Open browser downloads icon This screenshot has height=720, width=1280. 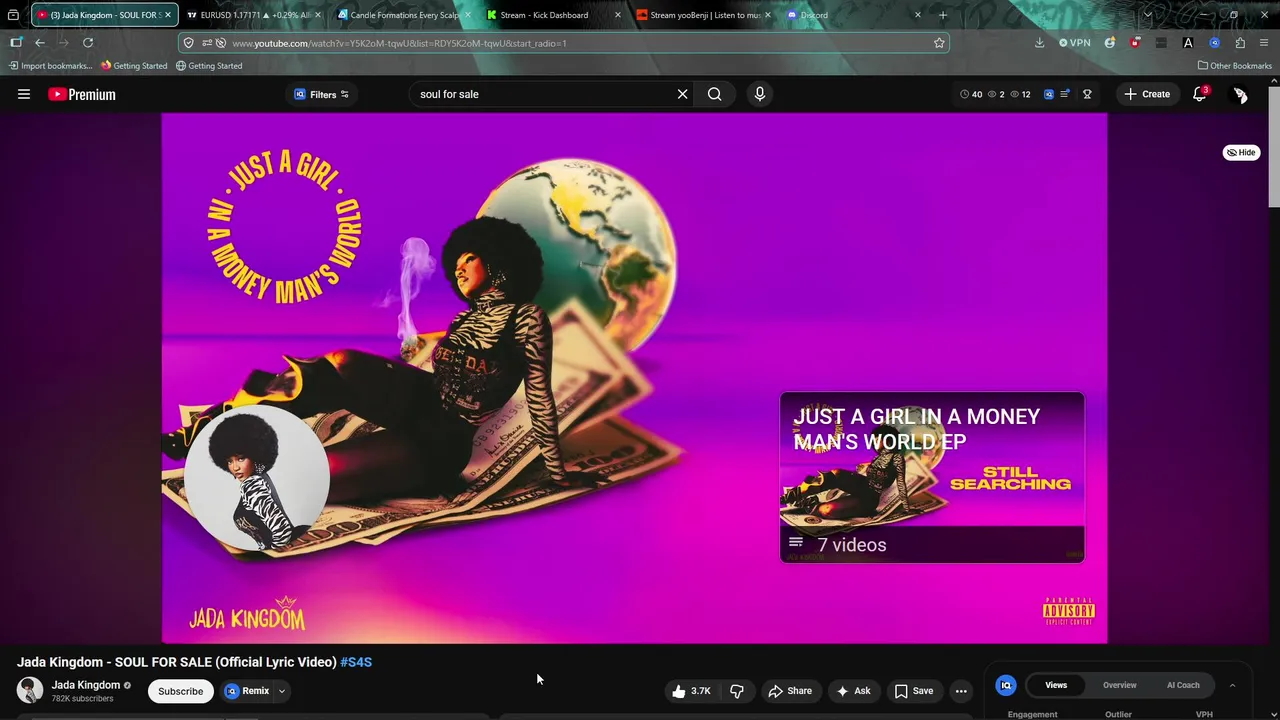pyautogui.click(x=1040, y=43)
